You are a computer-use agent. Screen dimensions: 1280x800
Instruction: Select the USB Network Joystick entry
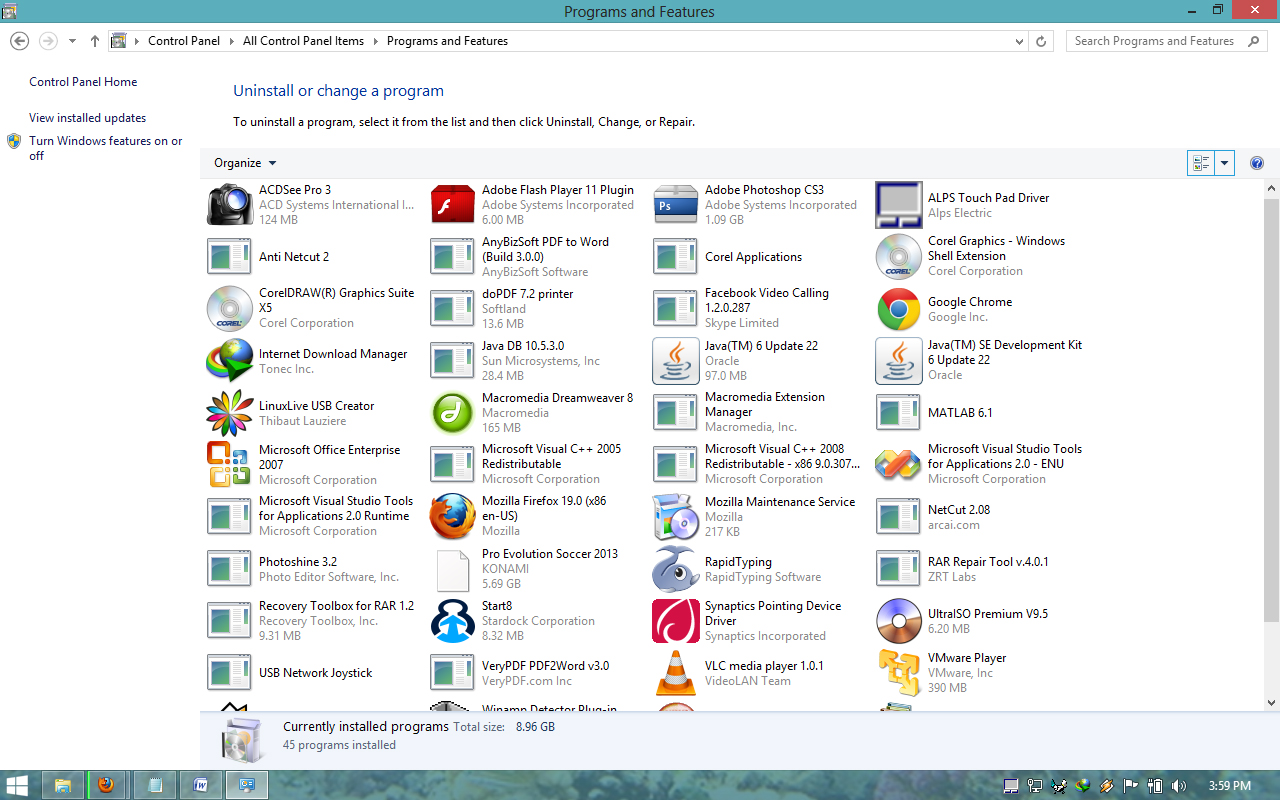(x=314, y=673)
